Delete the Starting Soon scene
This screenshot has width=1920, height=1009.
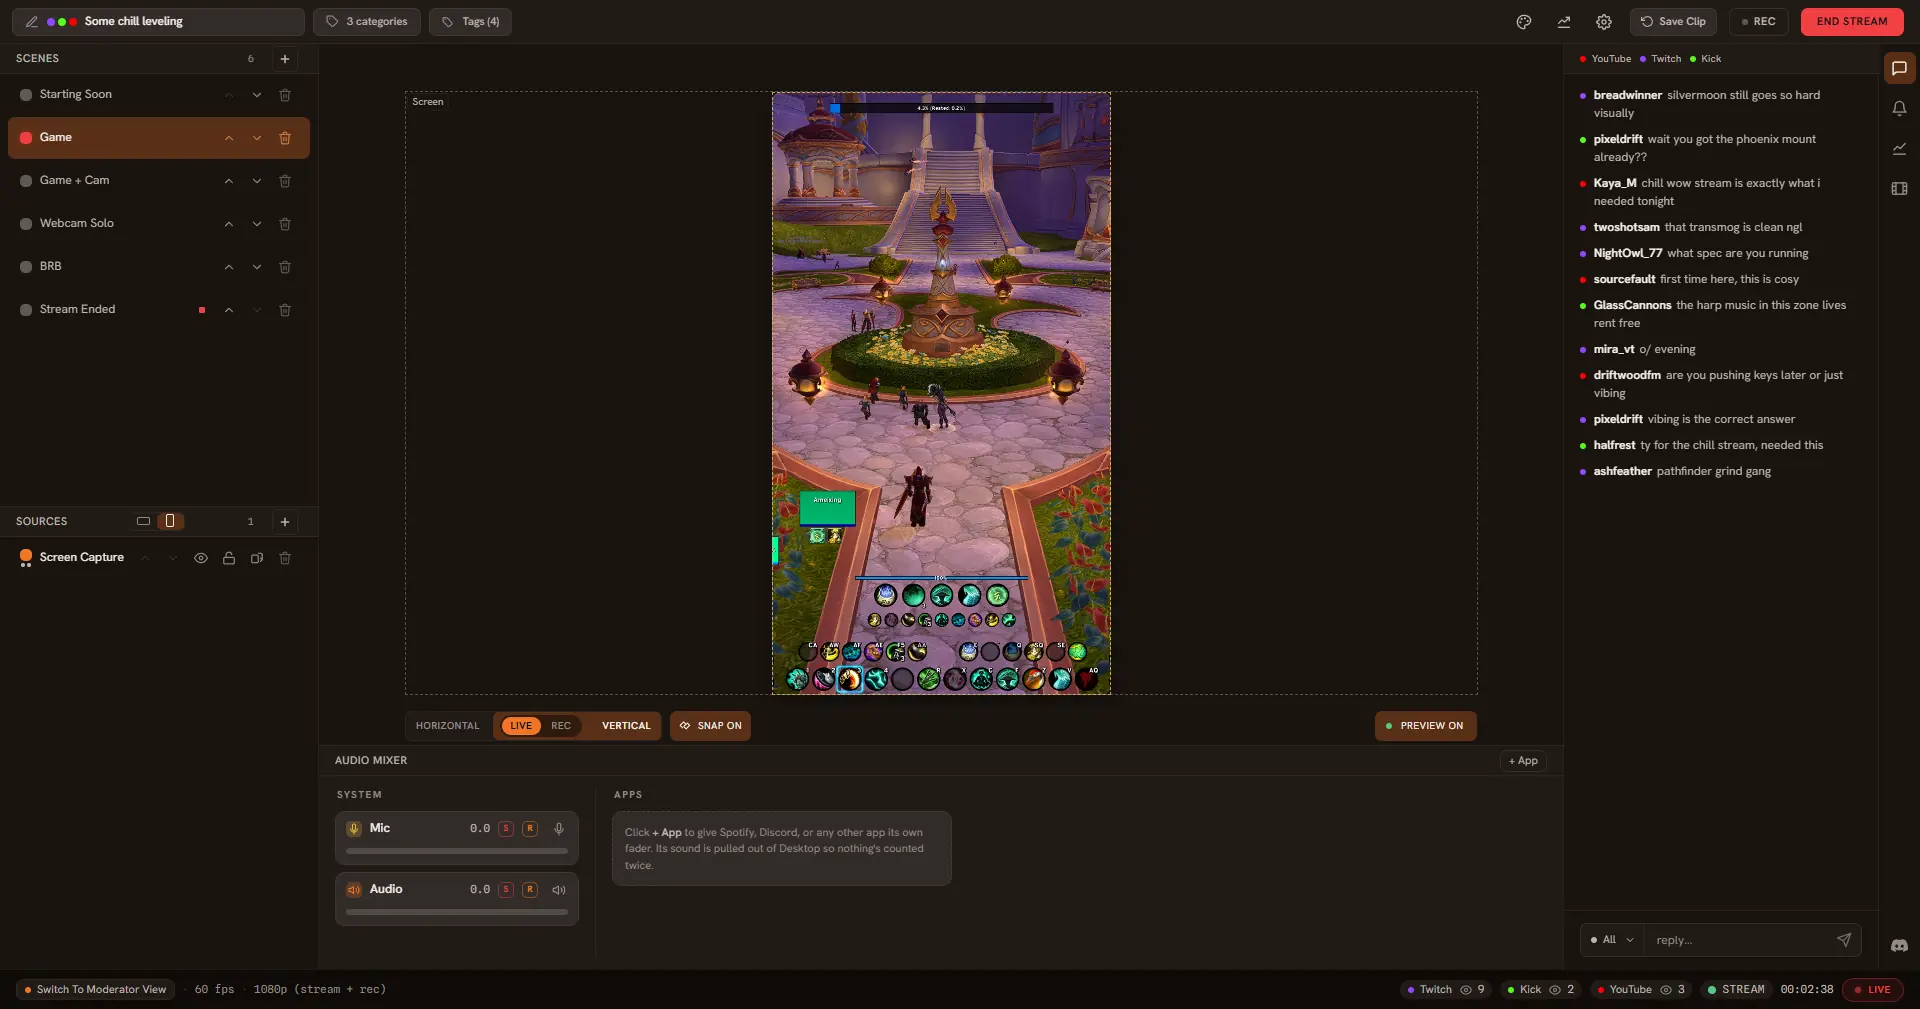285,95
